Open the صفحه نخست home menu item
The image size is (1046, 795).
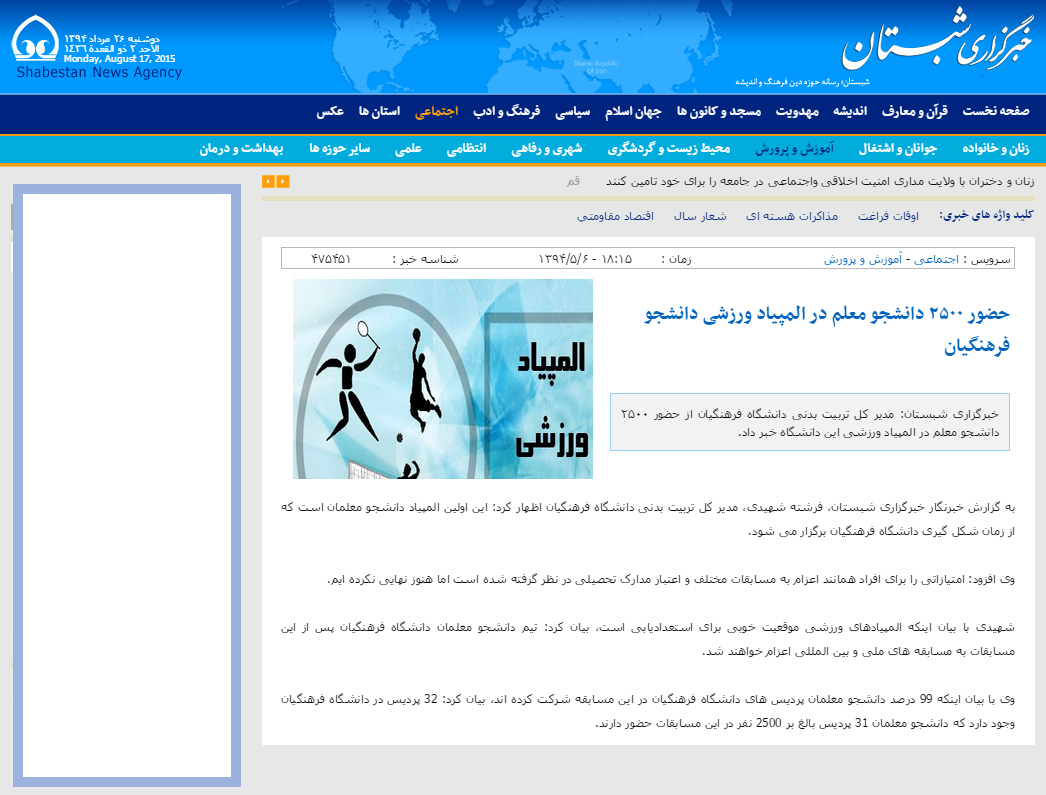(x=995, y=111)
